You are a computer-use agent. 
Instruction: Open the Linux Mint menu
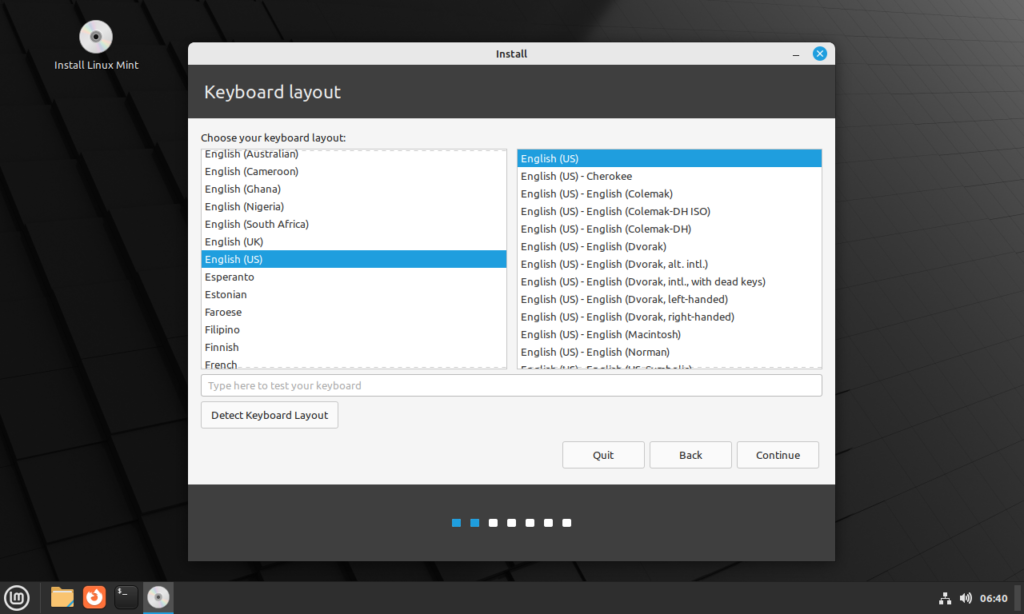pyautogui.click(x=18, y=597)
